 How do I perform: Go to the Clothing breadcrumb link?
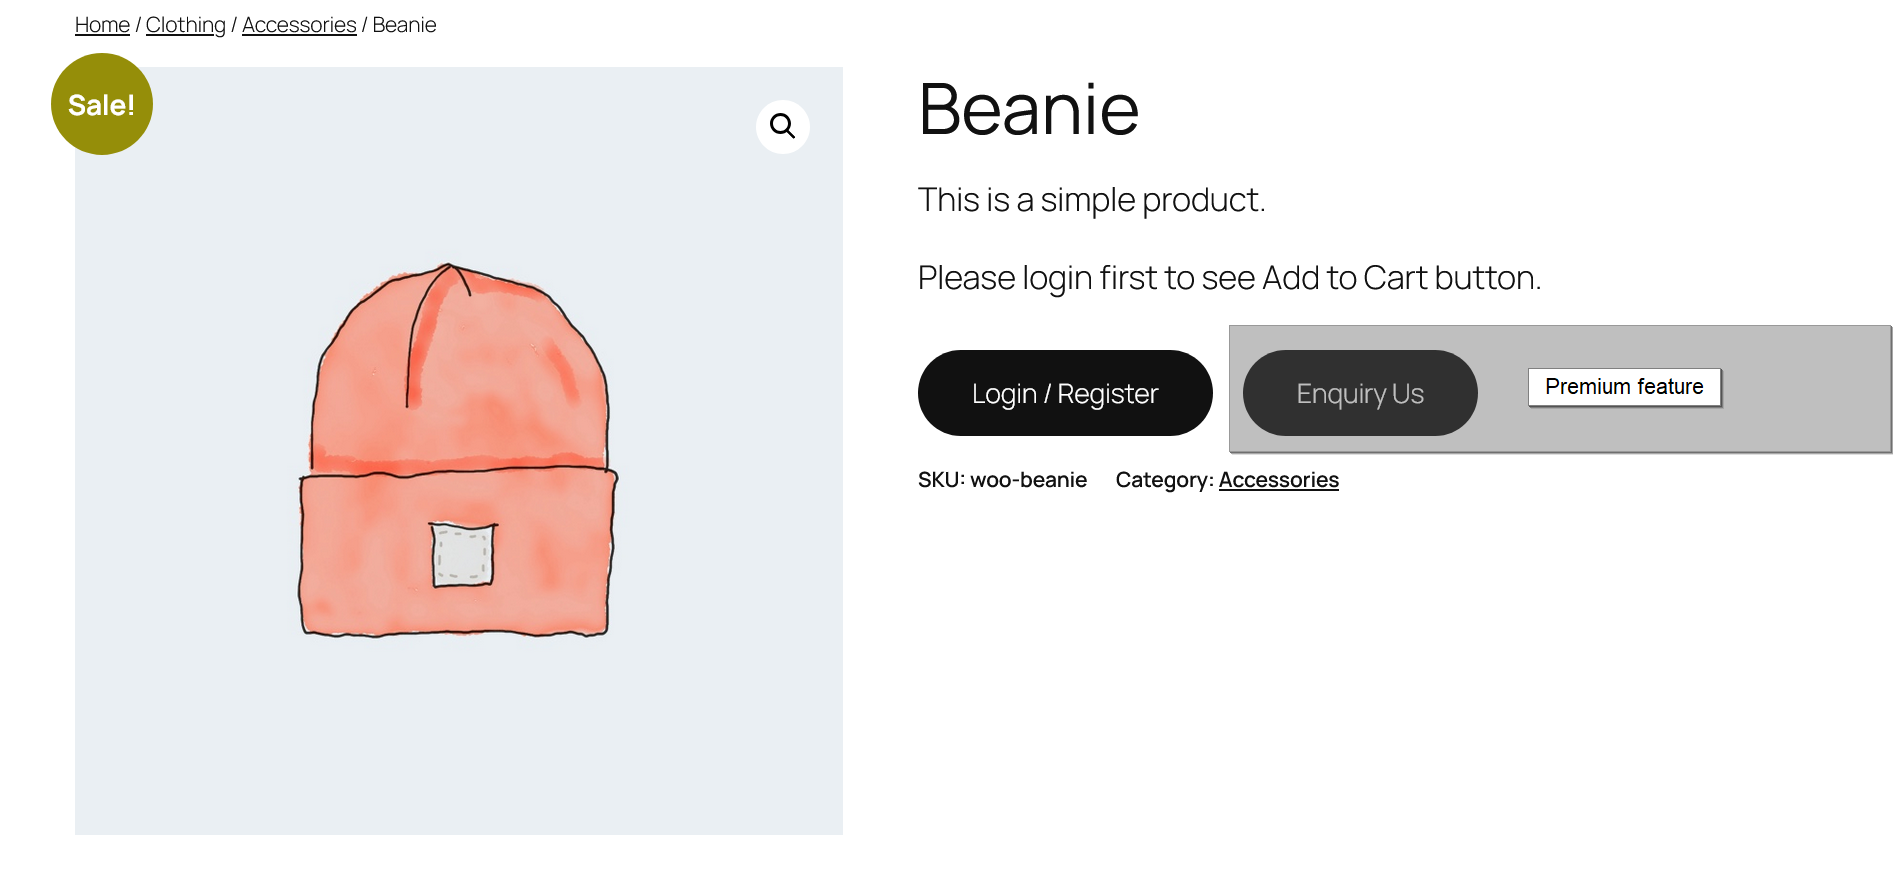(x=186, y=25)
